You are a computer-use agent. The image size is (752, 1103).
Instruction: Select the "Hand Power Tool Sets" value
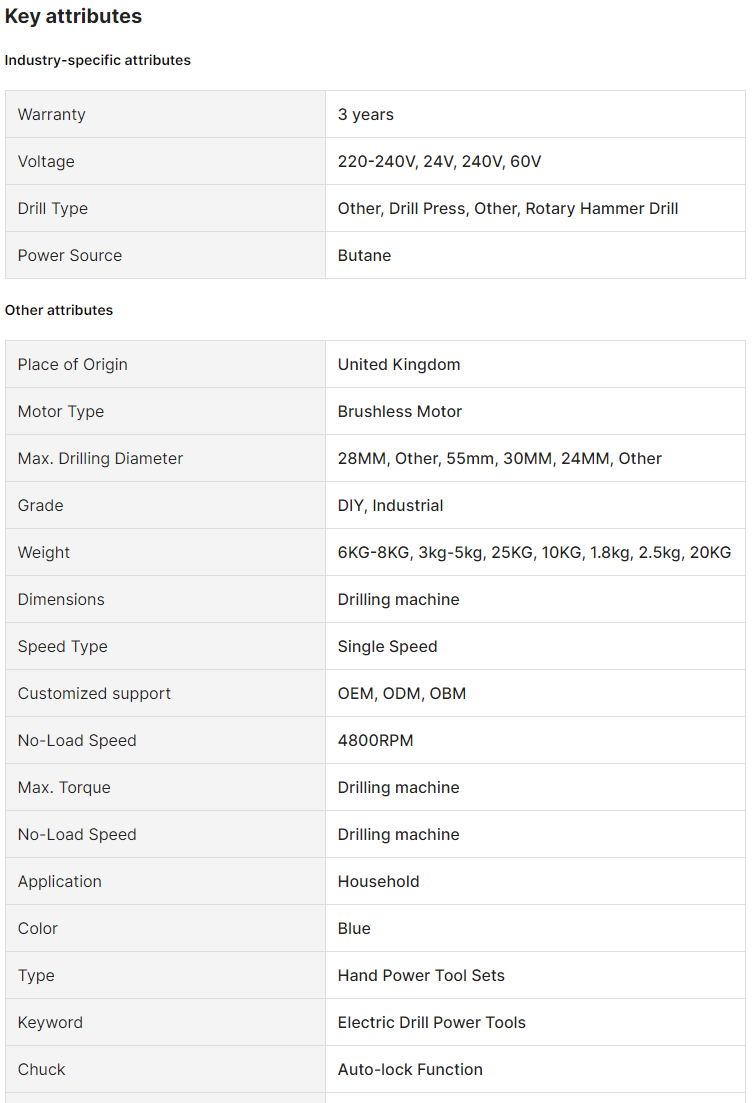tap(421, 975)
